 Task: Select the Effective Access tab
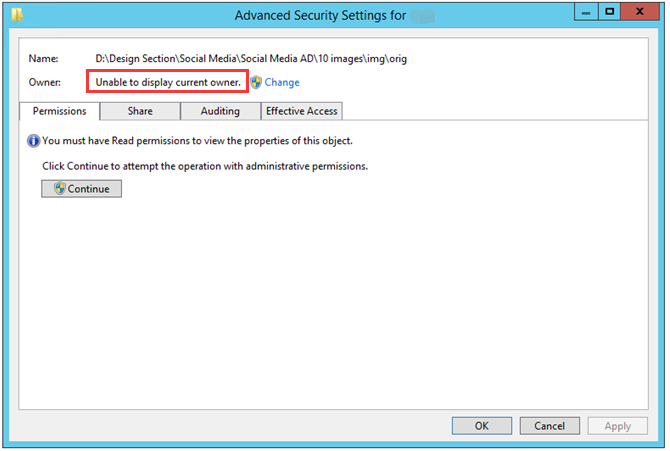(302, 111)
